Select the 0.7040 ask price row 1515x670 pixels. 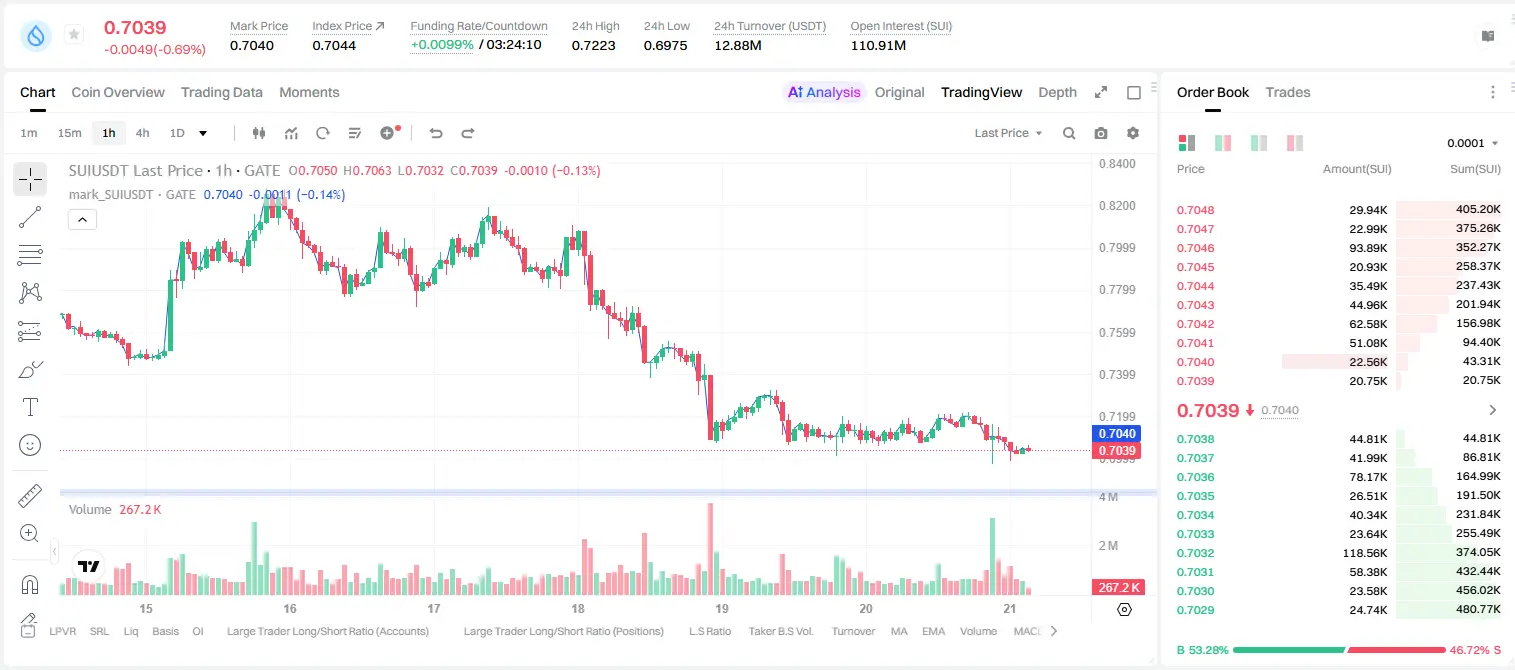click(1338, 361)
